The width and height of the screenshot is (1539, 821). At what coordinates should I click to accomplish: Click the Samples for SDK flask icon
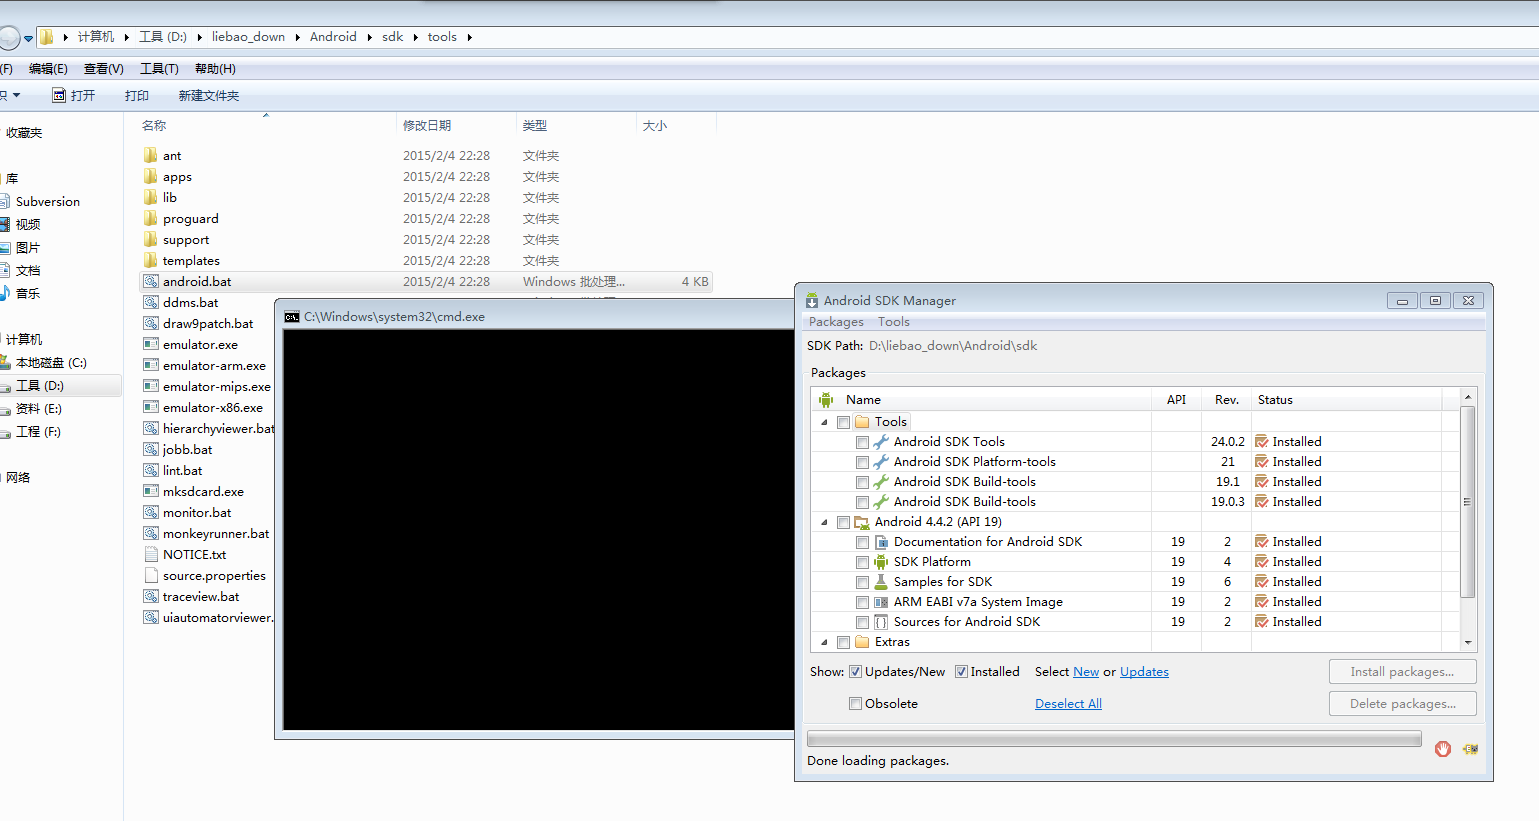[x=881, y=582]
